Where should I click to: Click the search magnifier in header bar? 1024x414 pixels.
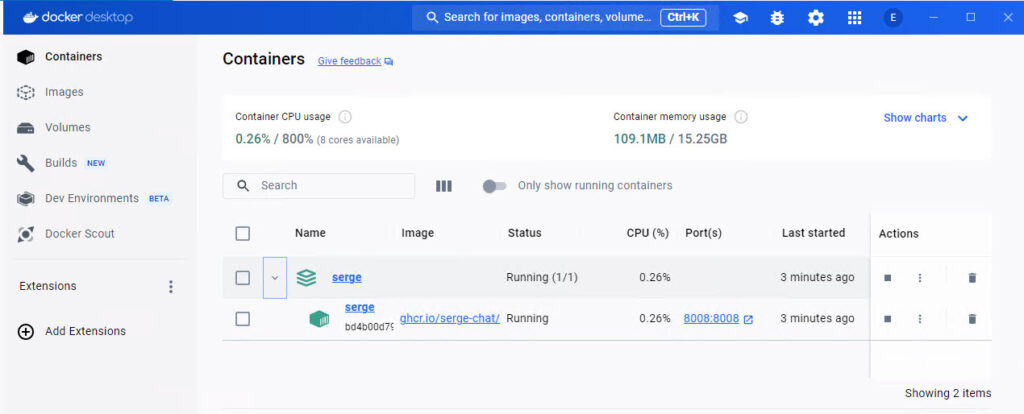tap(432, 18)
